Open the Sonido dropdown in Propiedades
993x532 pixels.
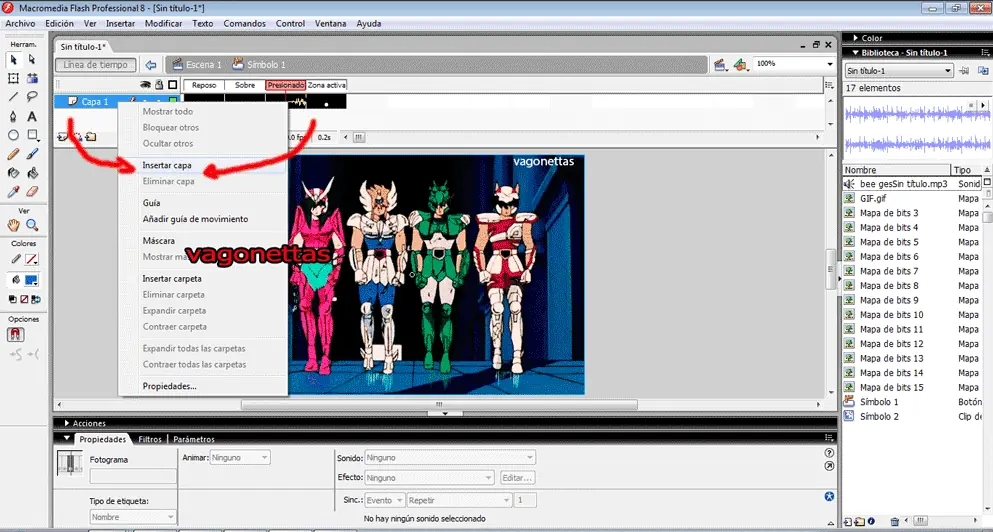450,457
